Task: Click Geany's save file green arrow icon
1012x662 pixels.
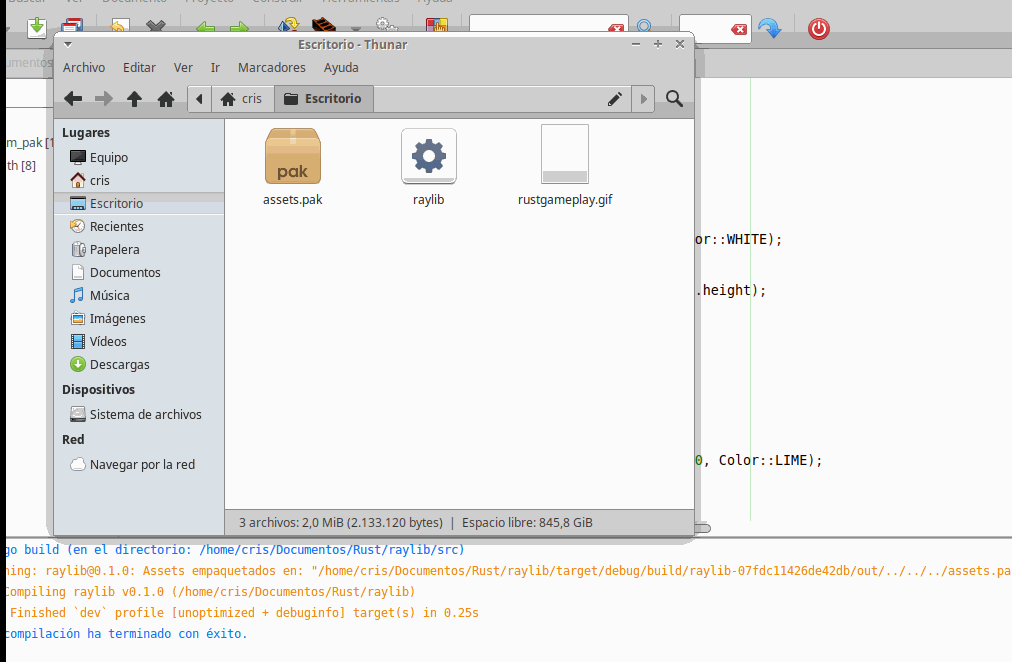Action: click(37, 28)
